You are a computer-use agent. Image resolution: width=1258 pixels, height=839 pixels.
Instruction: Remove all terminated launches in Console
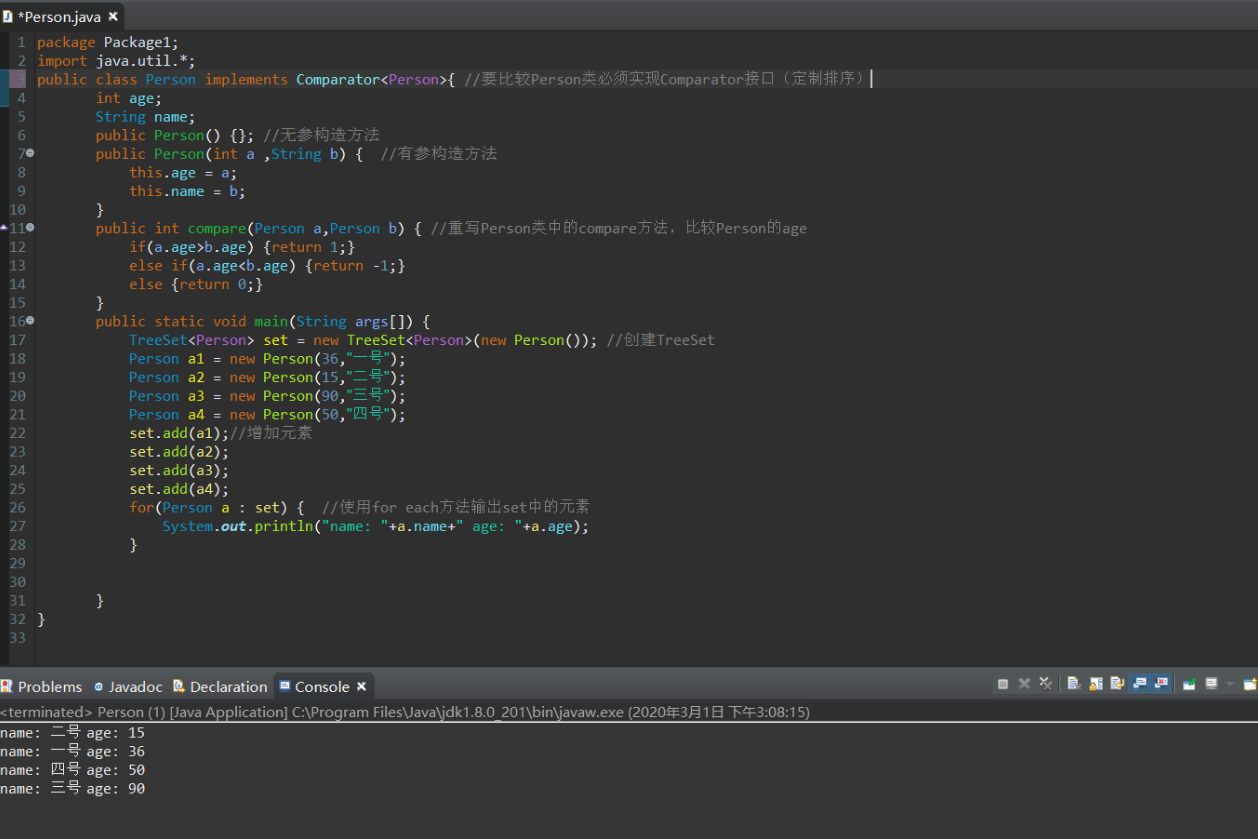1045,684
